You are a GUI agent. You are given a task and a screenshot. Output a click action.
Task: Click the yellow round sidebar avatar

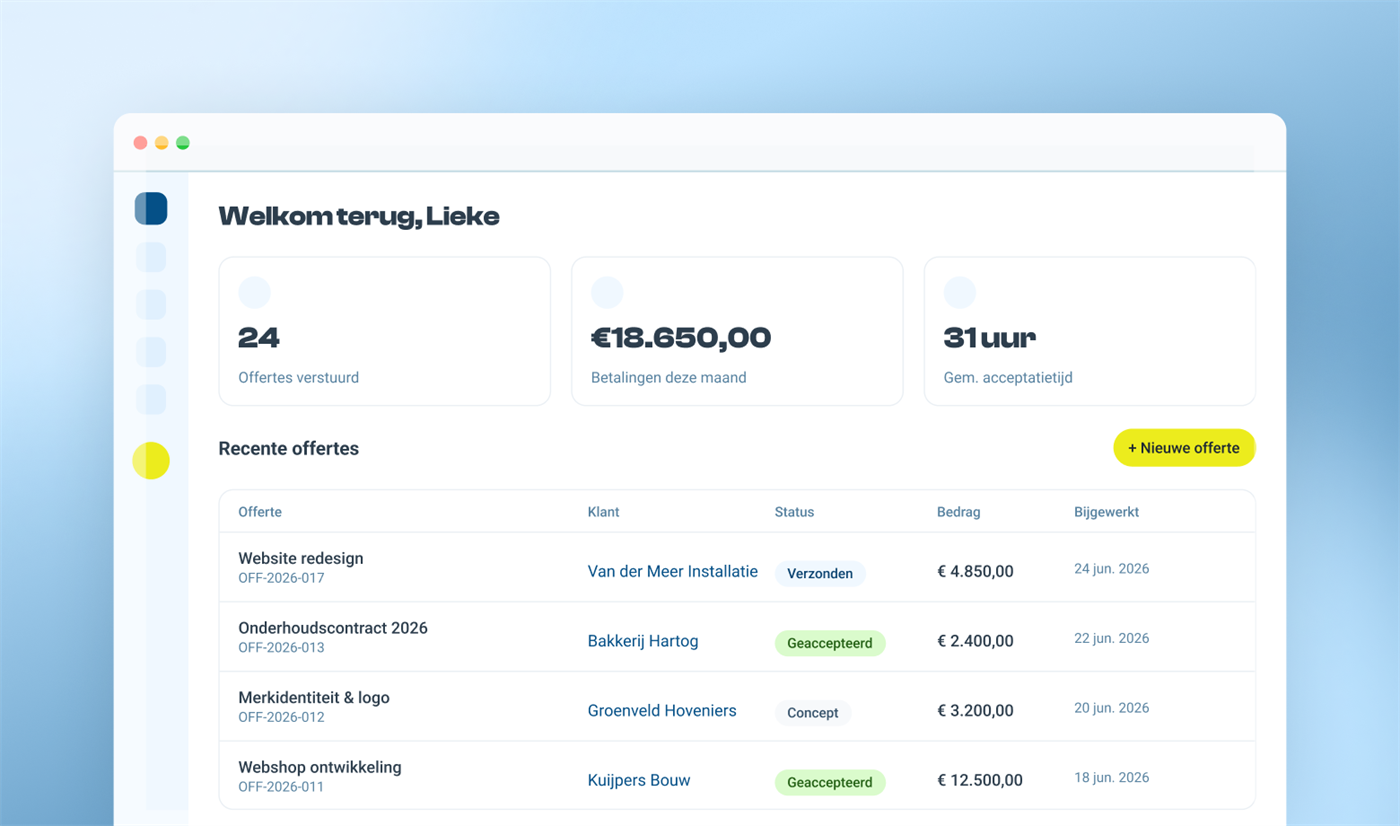coord(151,461)
